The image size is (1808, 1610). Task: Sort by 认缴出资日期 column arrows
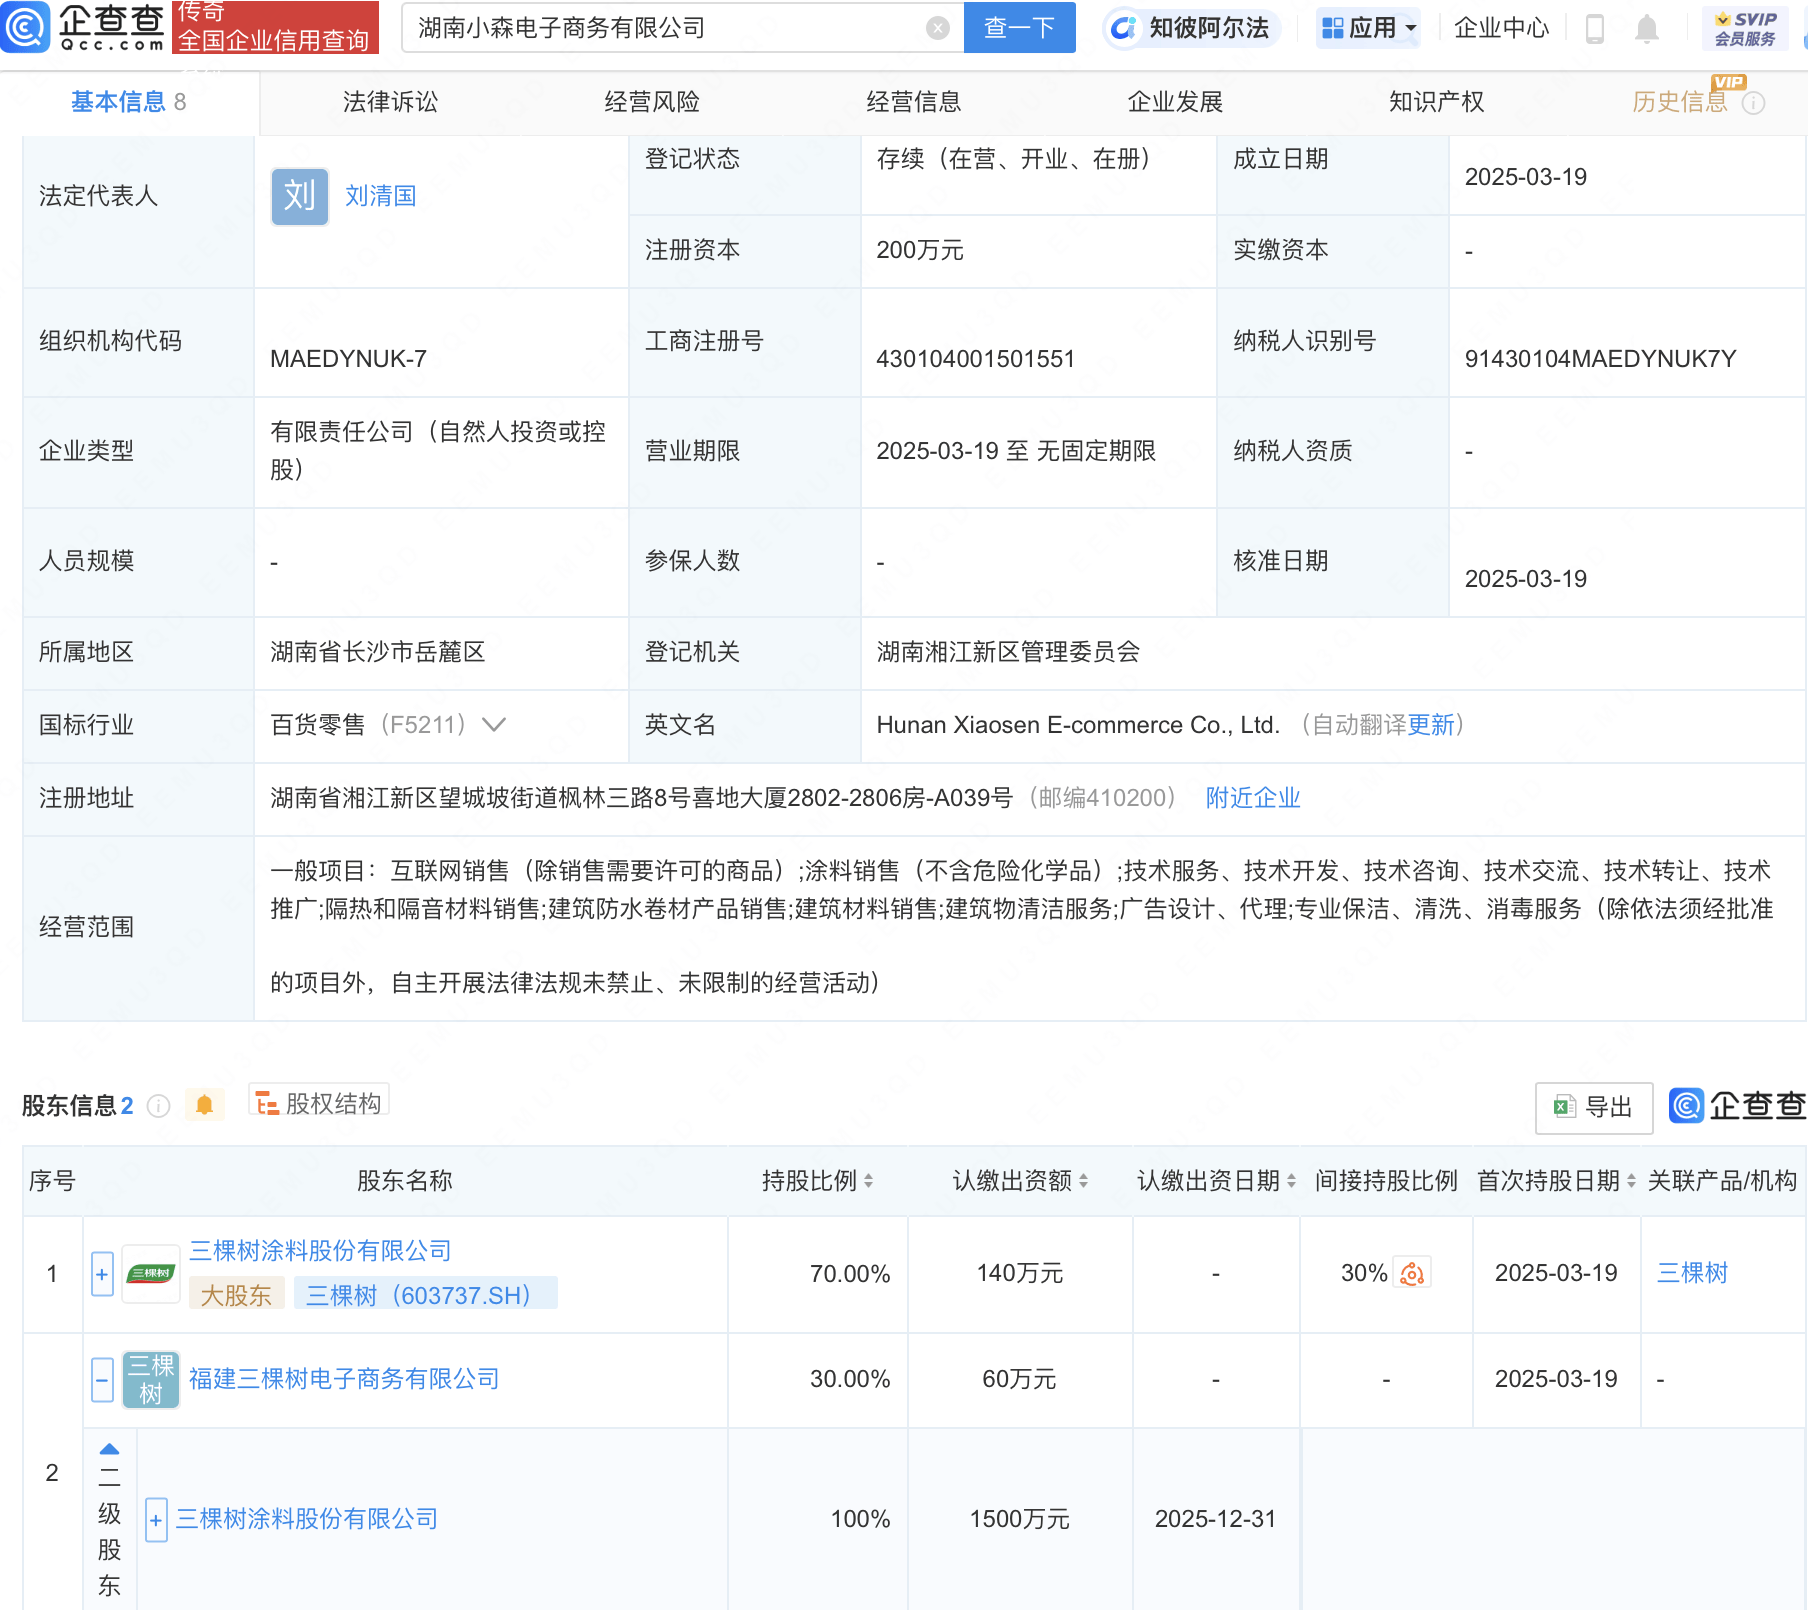coord(1291,1181)
